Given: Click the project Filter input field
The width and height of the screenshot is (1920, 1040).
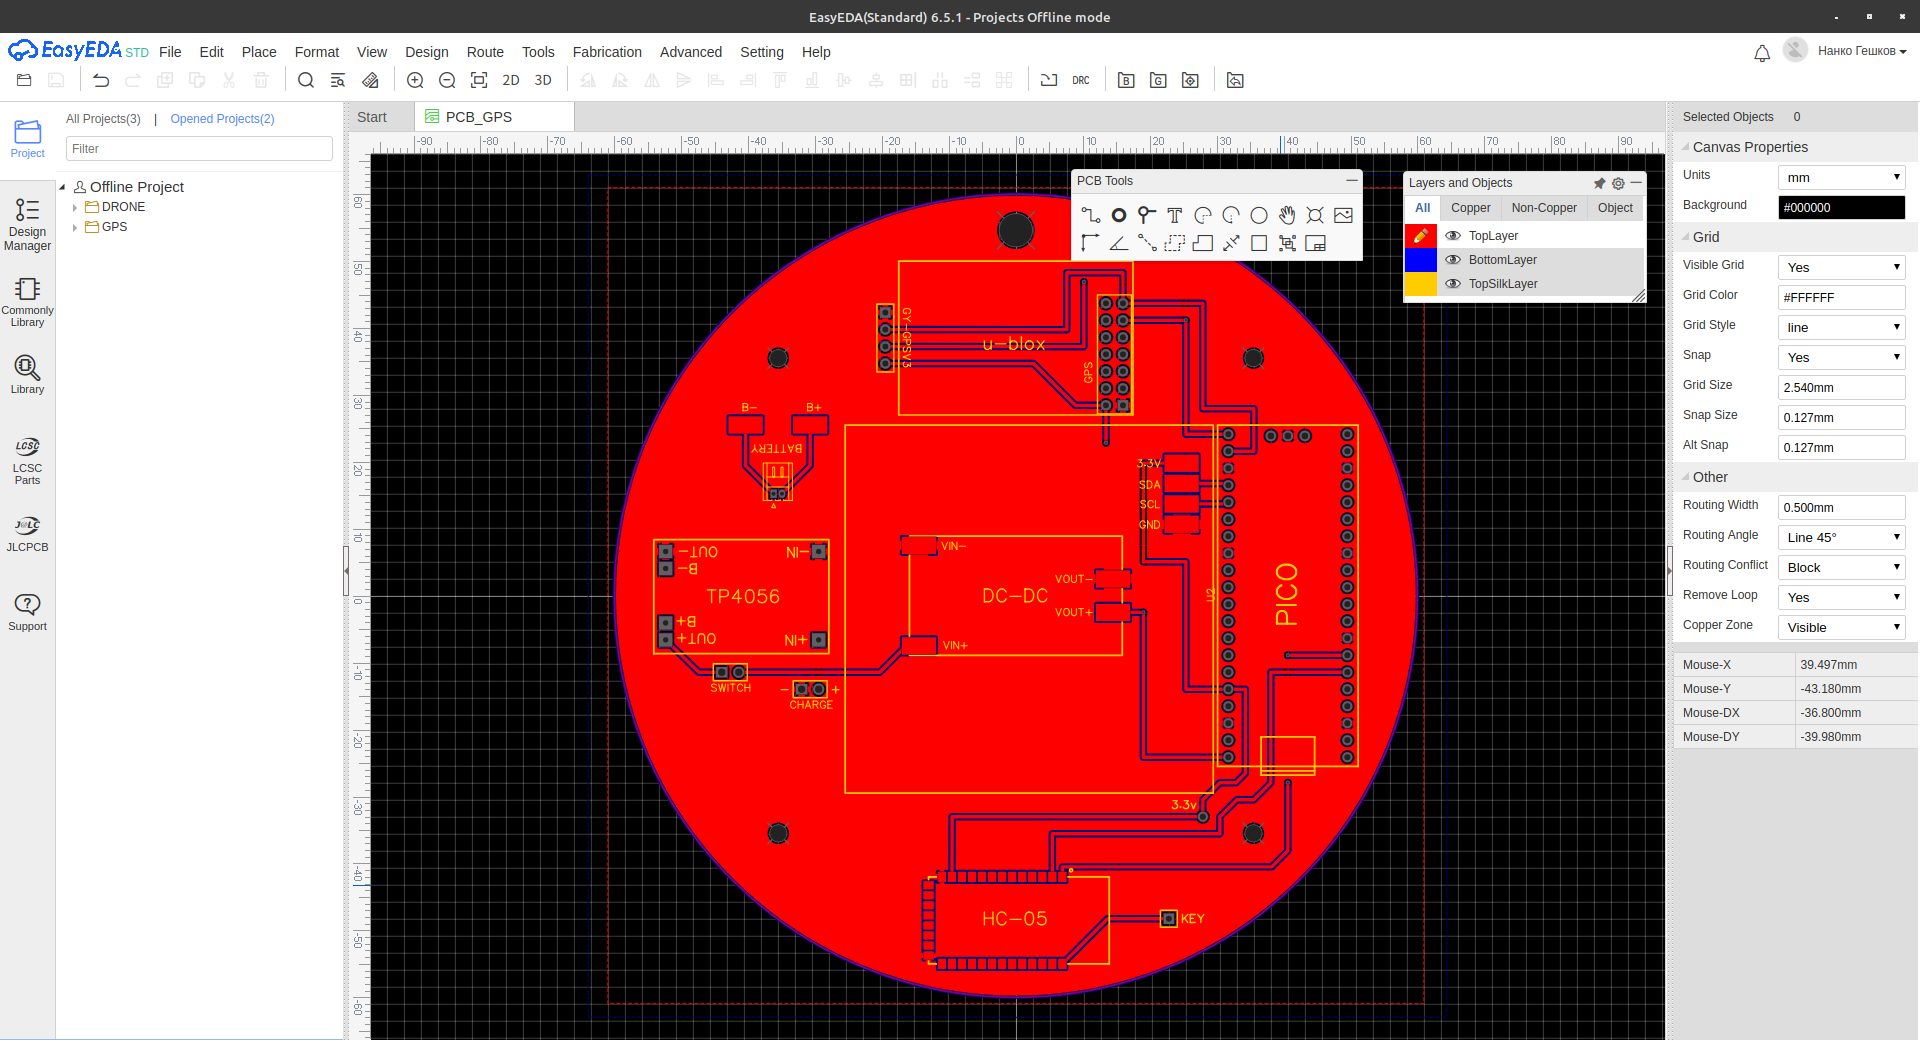Looking at the screenshot, I should pyautogui.click(x=198, y=148).
